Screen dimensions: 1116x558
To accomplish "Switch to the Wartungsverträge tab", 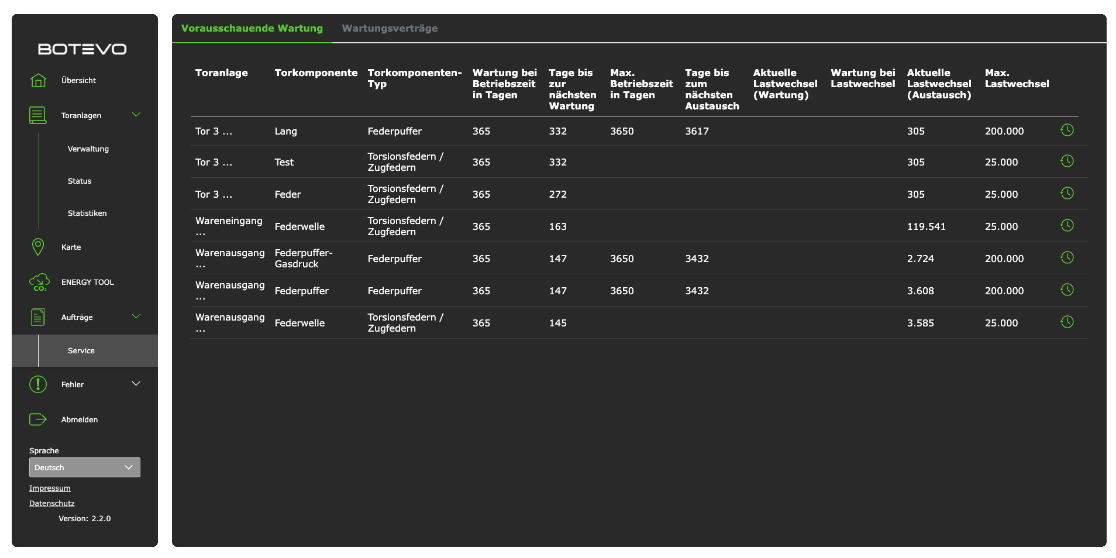I will click(389, 29).
